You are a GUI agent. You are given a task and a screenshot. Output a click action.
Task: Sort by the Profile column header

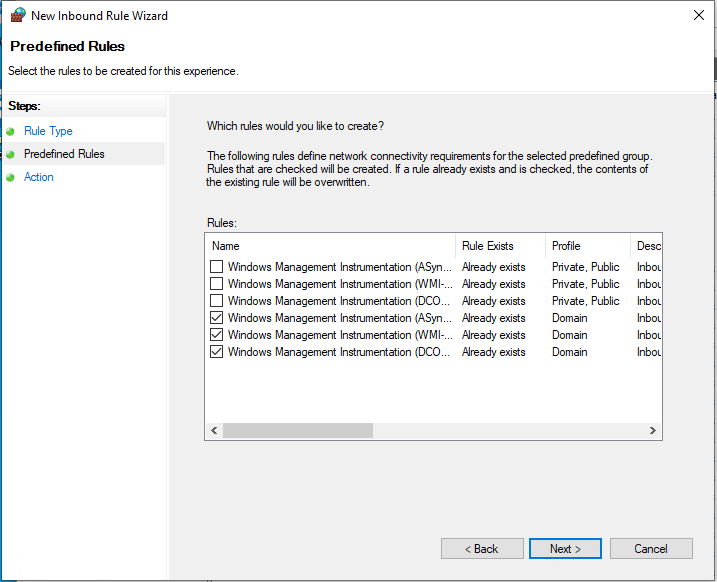(588, 246)
